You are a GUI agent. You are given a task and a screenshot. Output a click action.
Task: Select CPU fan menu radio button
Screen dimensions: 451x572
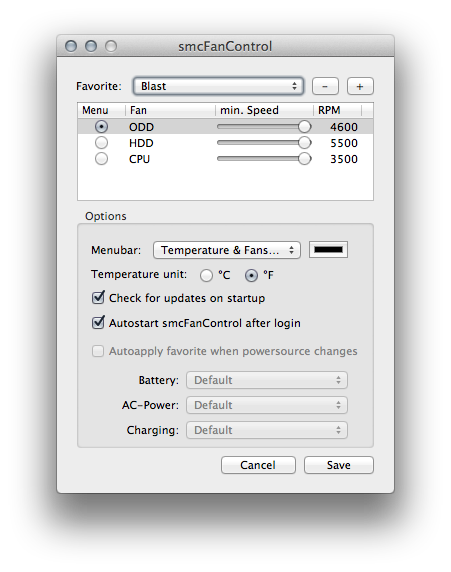pyautogui.click(x=101, y=159)
